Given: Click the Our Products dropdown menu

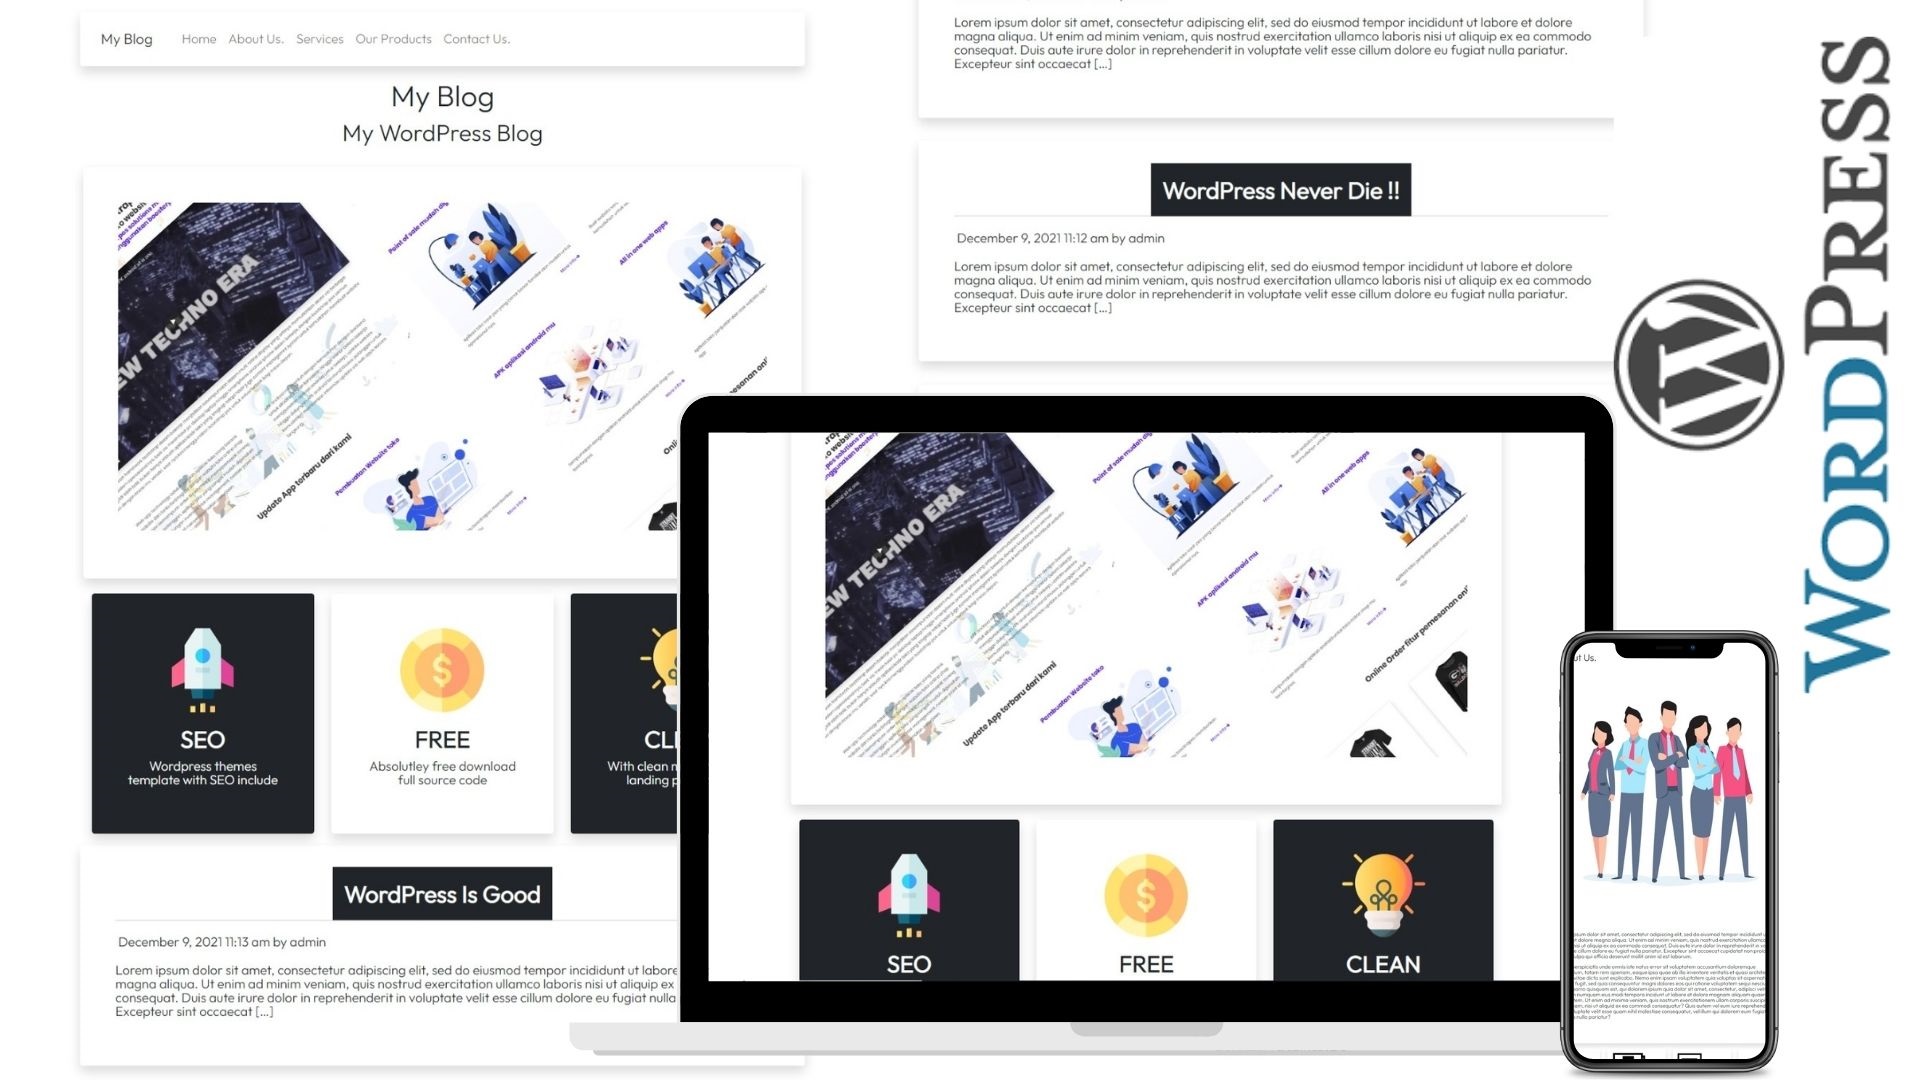Looking at the screenshot, I should (x=393, y=38).
